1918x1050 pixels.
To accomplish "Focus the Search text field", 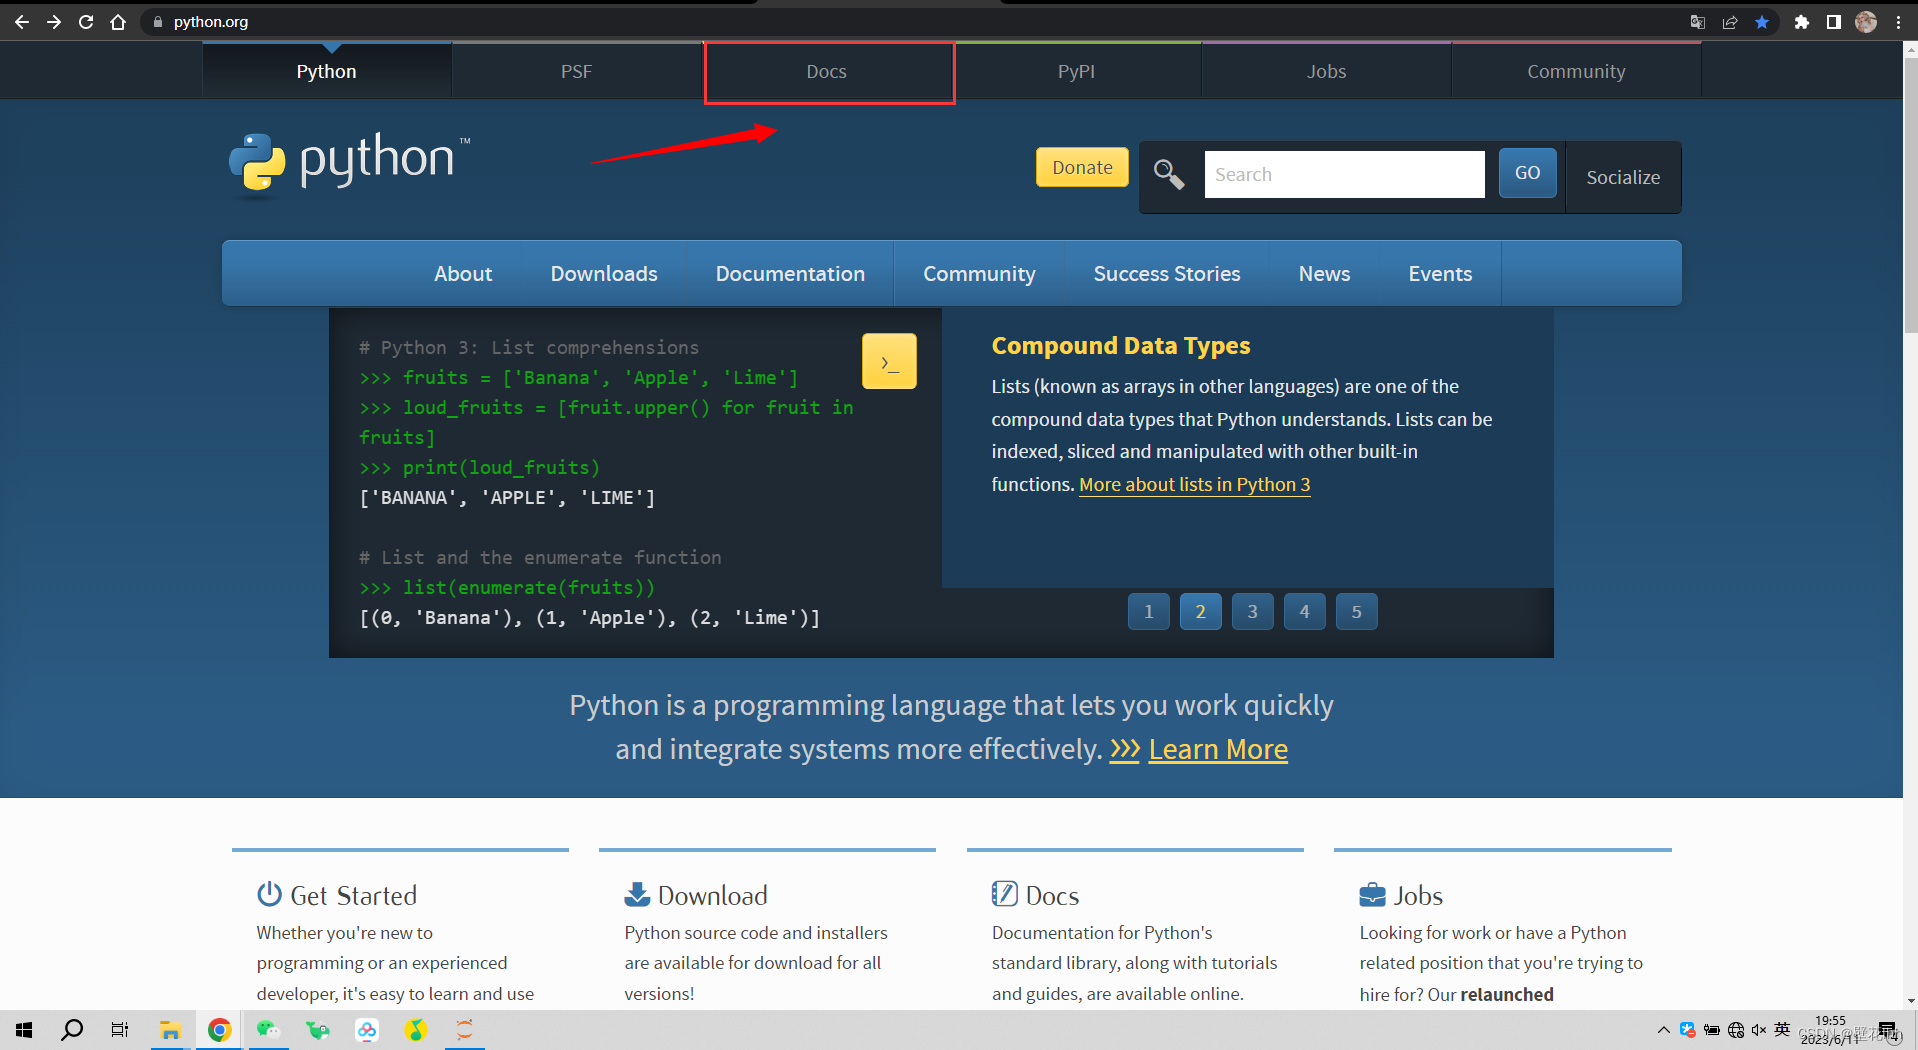I will pyautogui.click(x=1344, y=174).
